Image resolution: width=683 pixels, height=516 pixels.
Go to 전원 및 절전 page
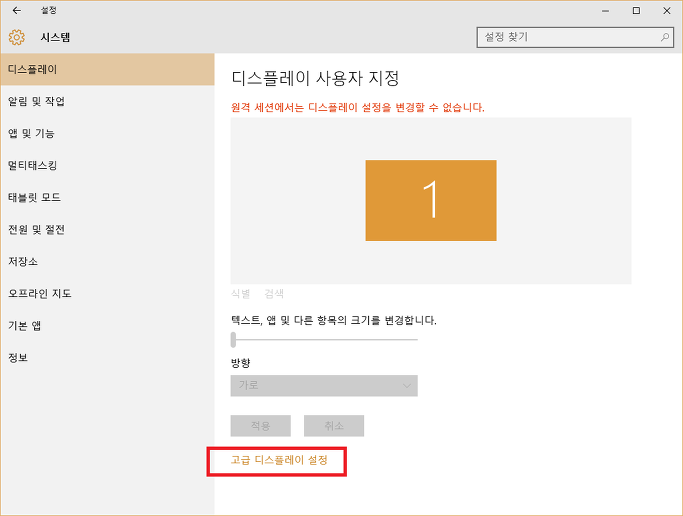pyautogui.click(x=108, y=229)
